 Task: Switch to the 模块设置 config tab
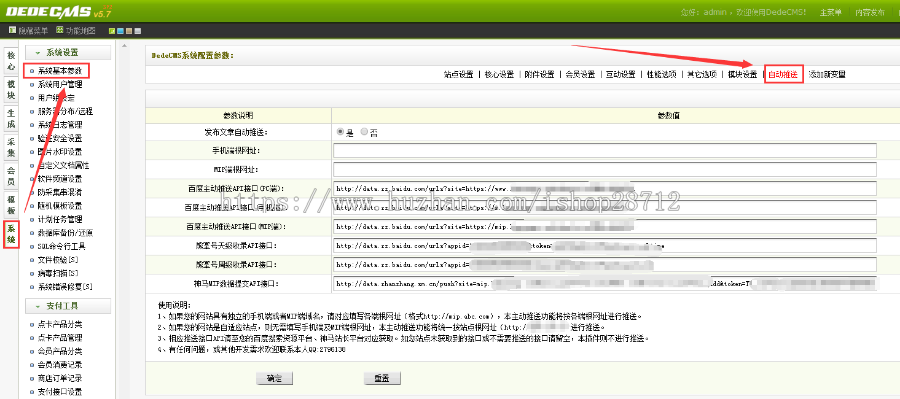[x=743, y=75]
